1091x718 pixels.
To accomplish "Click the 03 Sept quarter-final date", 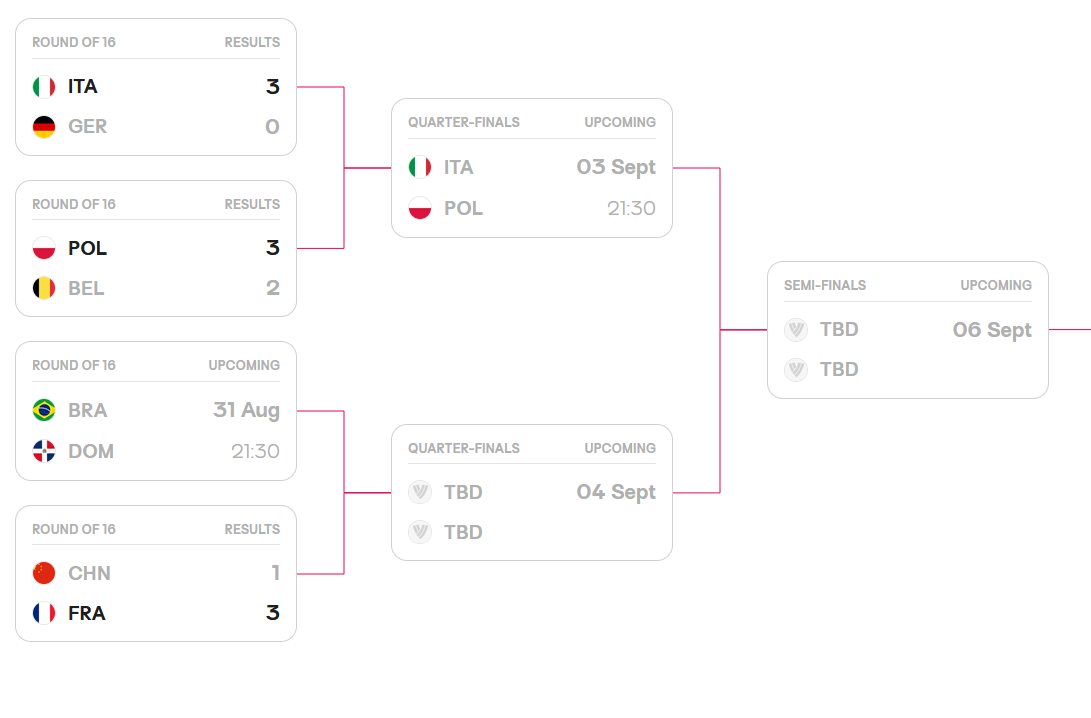I will pos(616,167).
